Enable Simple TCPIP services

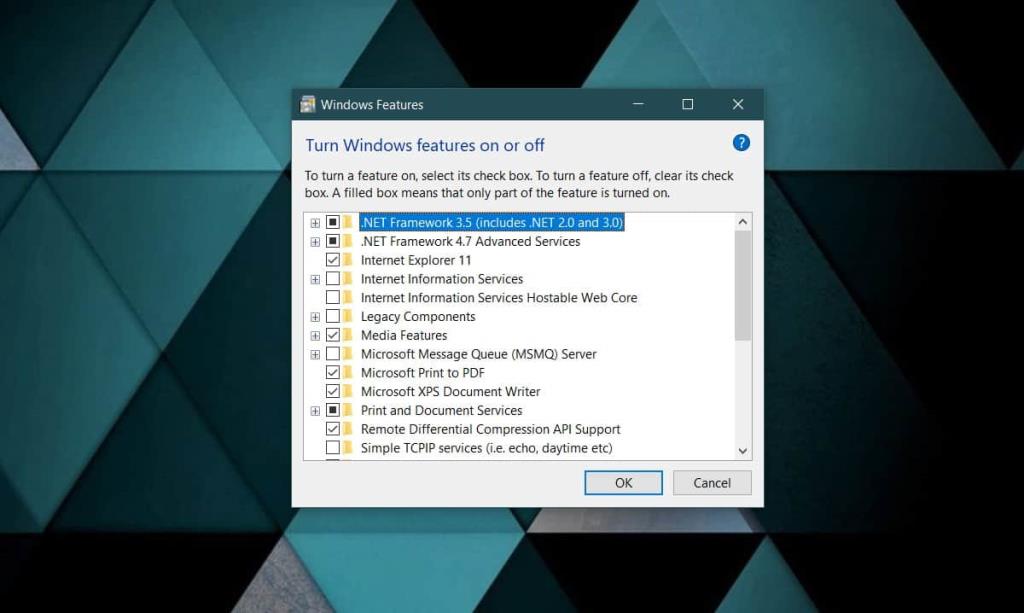(335, 447)
